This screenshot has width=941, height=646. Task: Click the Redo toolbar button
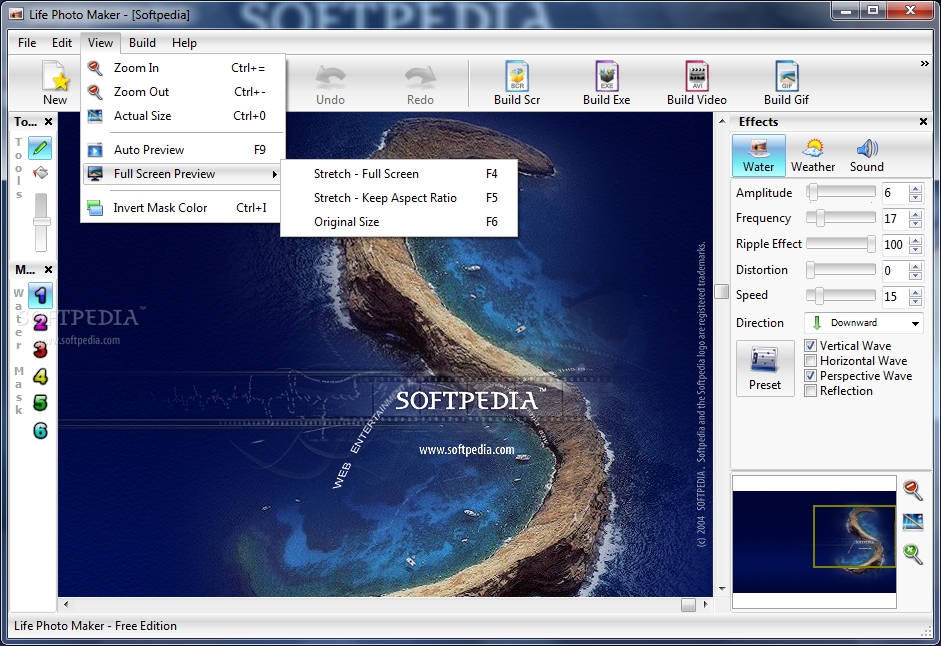[x=420, y=83]
